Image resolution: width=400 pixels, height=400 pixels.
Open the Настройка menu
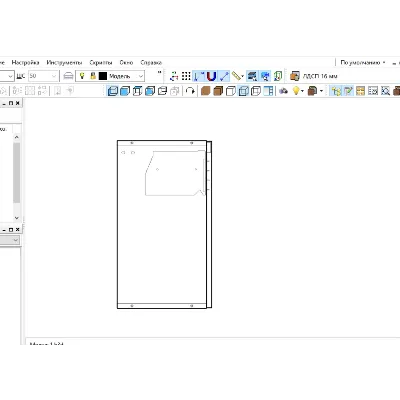pyautogui.click(x=25, y=62)
